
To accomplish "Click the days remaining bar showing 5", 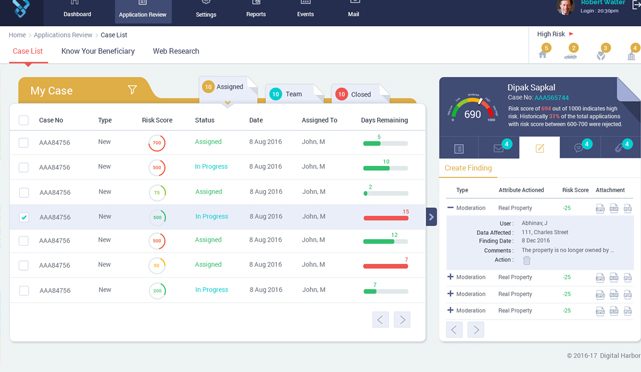I will (x=385, y=143).
